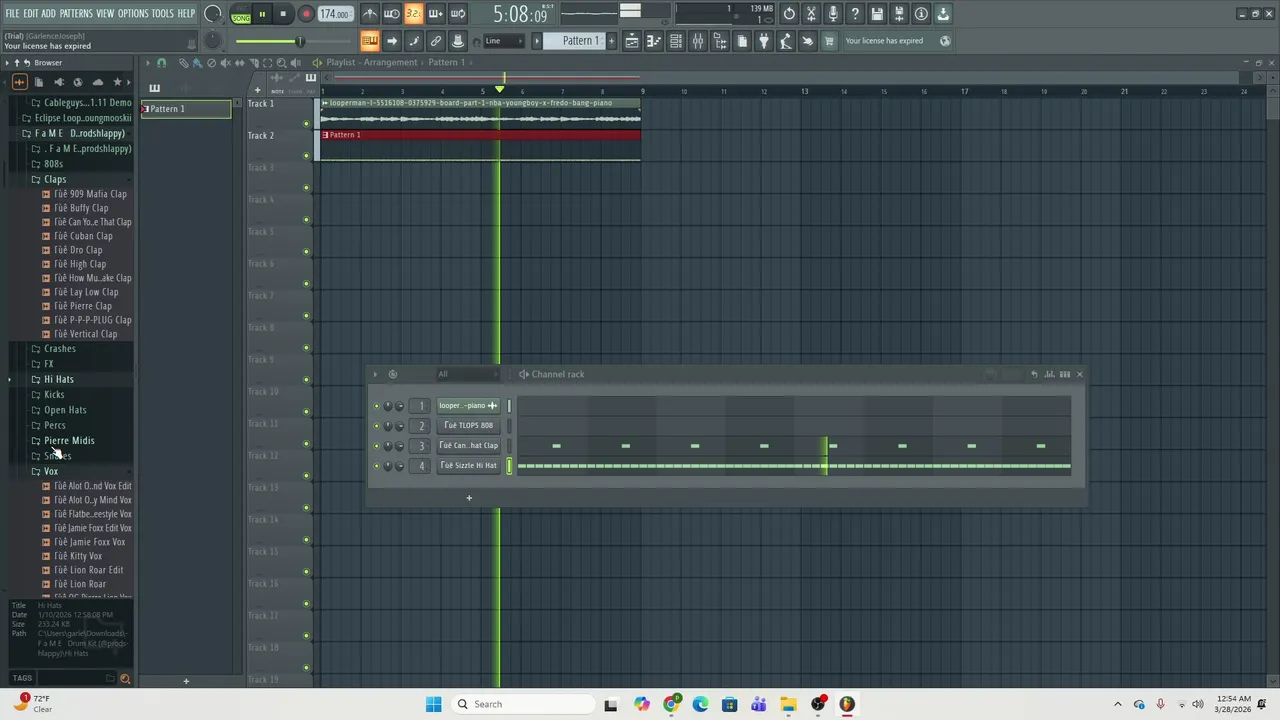Click the link chain icon in toolbar
The width and height of the screenshot is (1280, 720).
click(x=436, y=41)
